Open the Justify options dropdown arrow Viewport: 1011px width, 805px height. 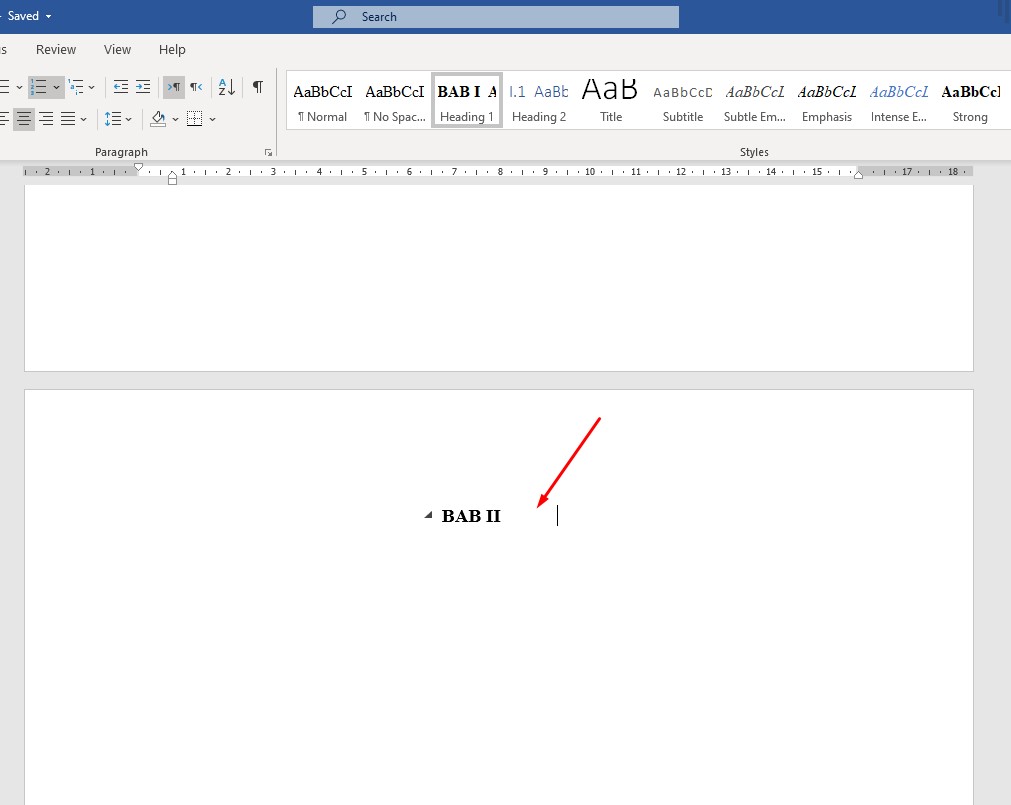click(84, 119)
